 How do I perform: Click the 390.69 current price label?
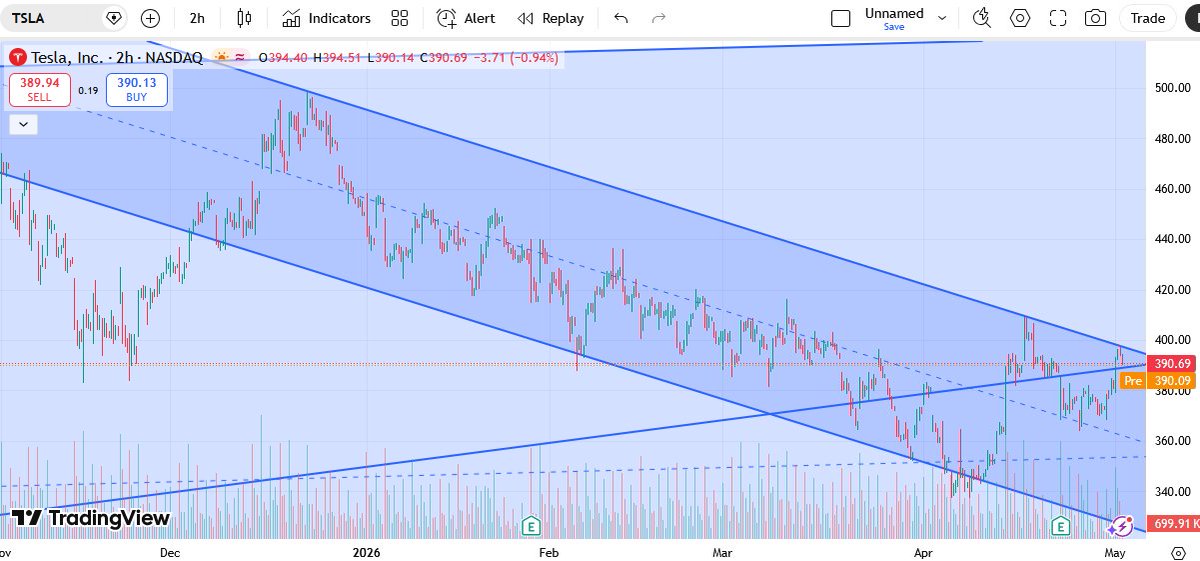click(x=1171, y=364)
